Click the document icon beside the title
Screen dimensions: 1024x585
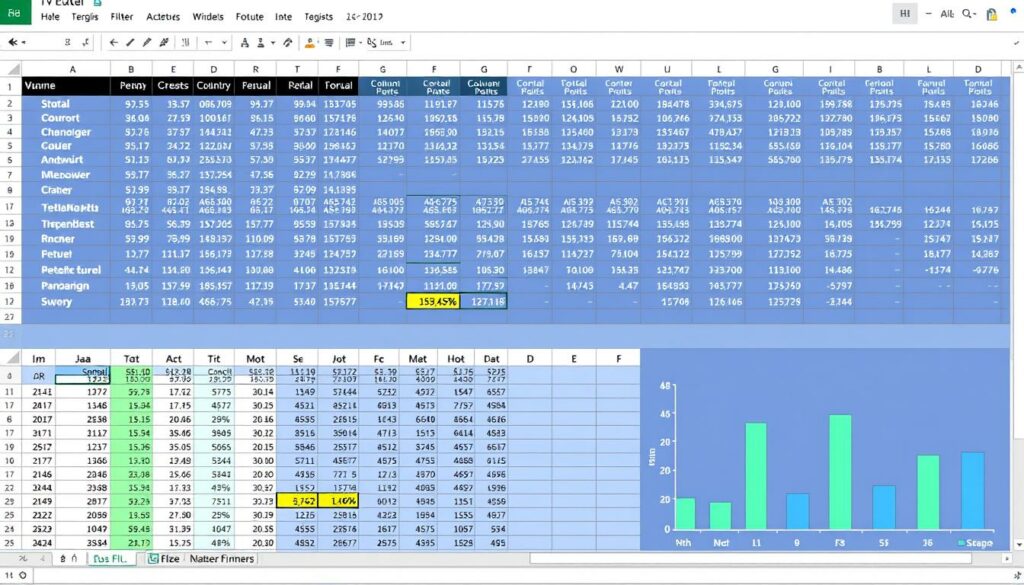(98, 3)
